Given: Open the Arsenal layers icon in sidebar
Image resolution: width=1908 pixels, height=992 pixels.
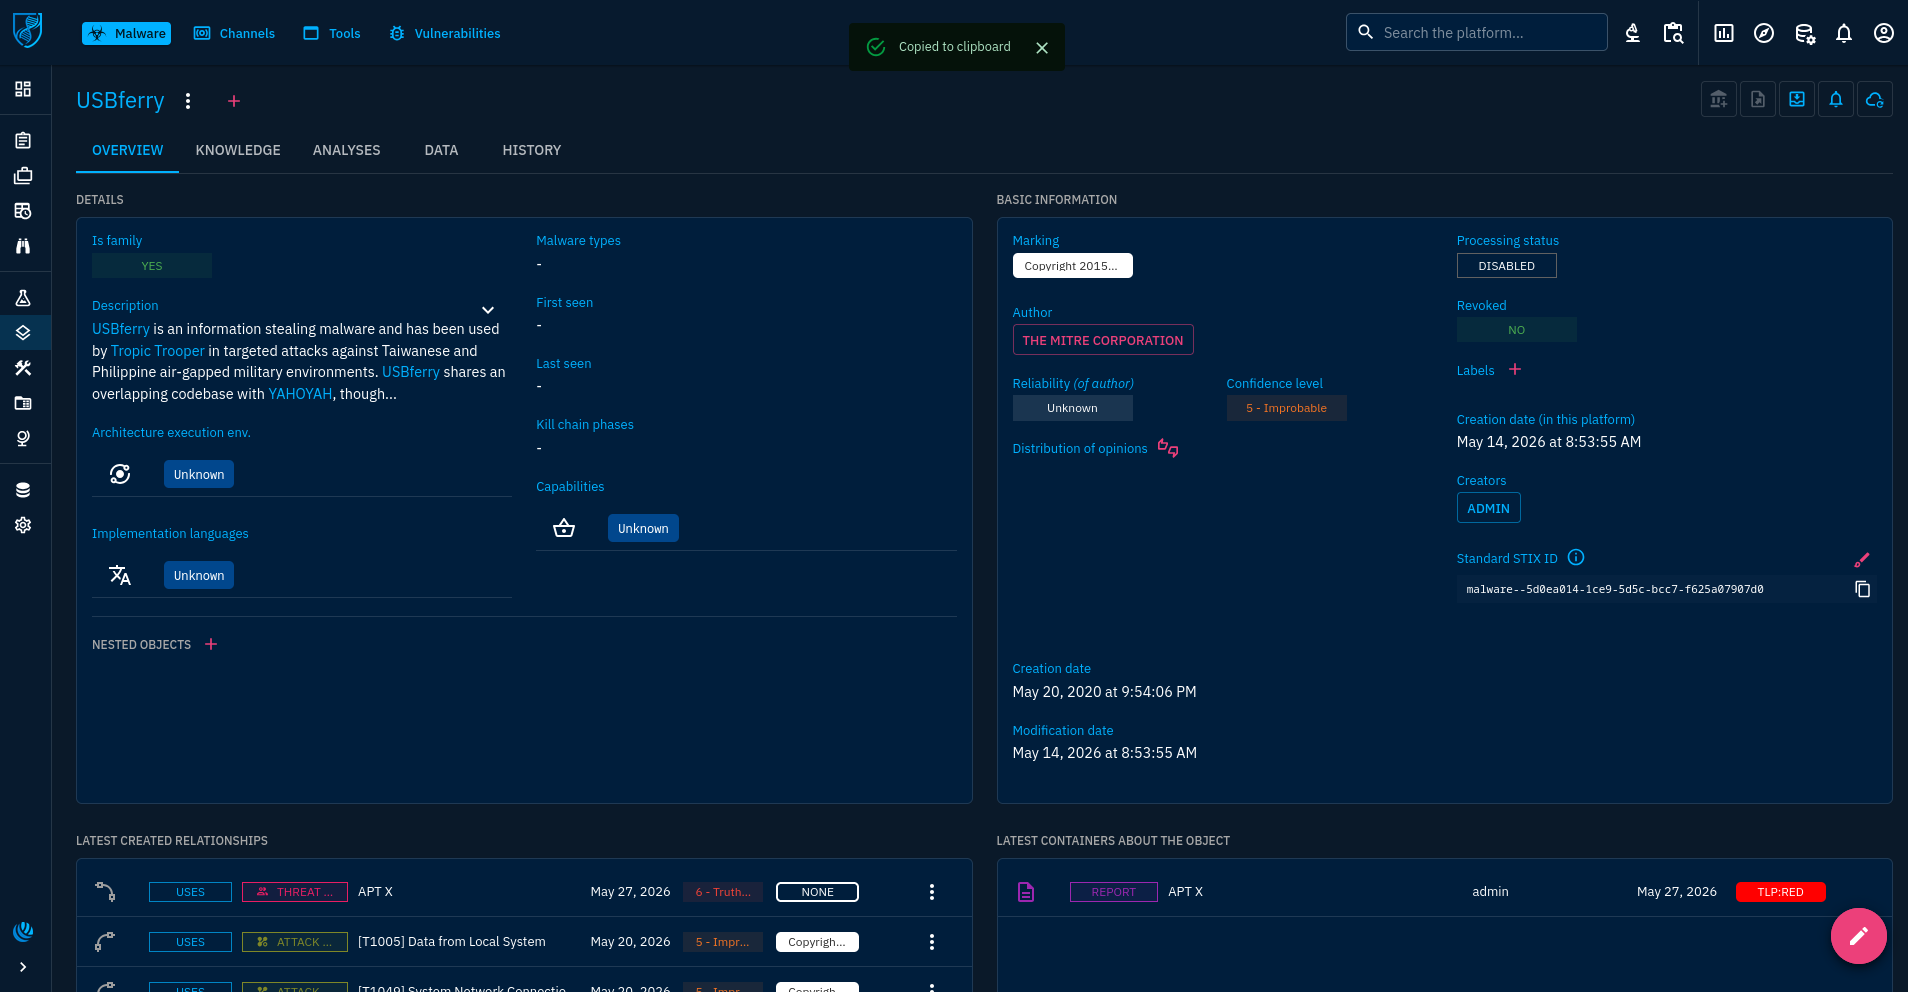Looking at the screenshot, I should pos(23,333).
